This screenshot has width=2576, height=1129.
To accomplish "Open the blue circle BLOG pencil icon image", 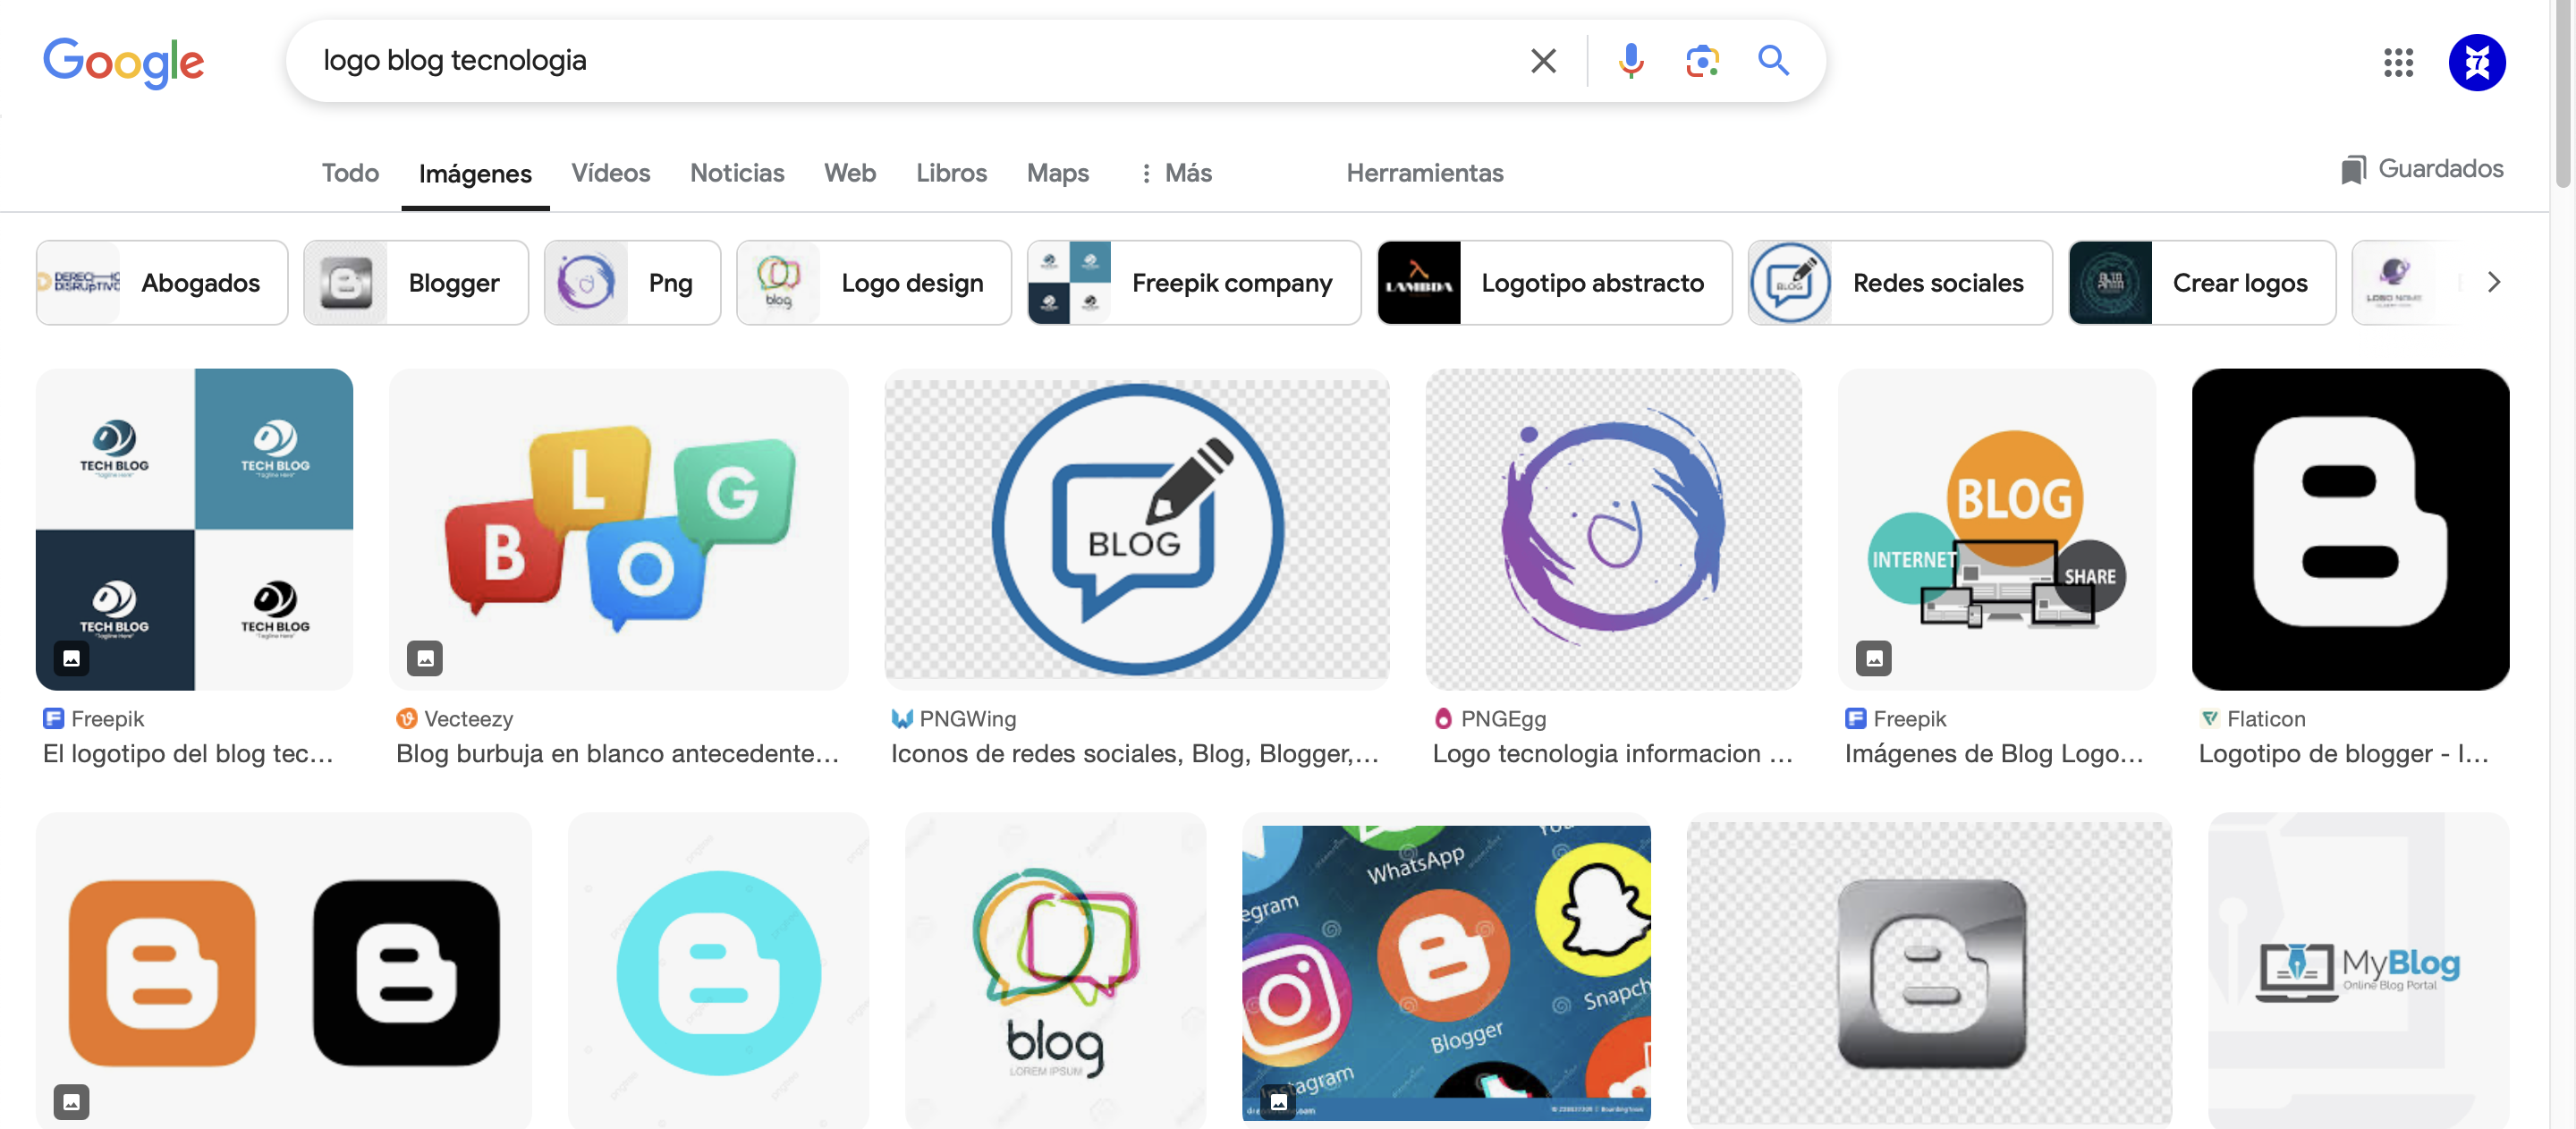I will click(x=1136, y=529).
